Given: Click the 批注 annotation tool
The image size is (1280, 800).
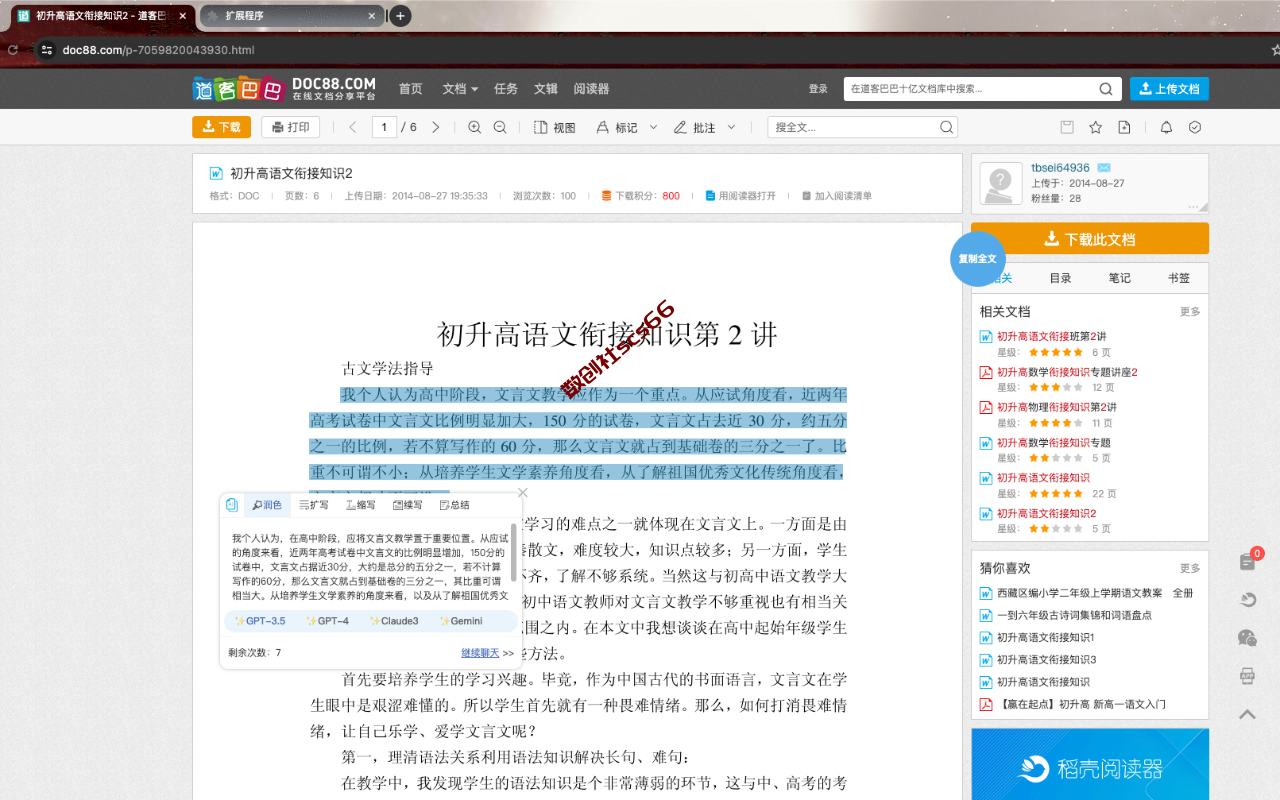Looking at the screenshot, I should pyautogui.click(x=695, y=127).
